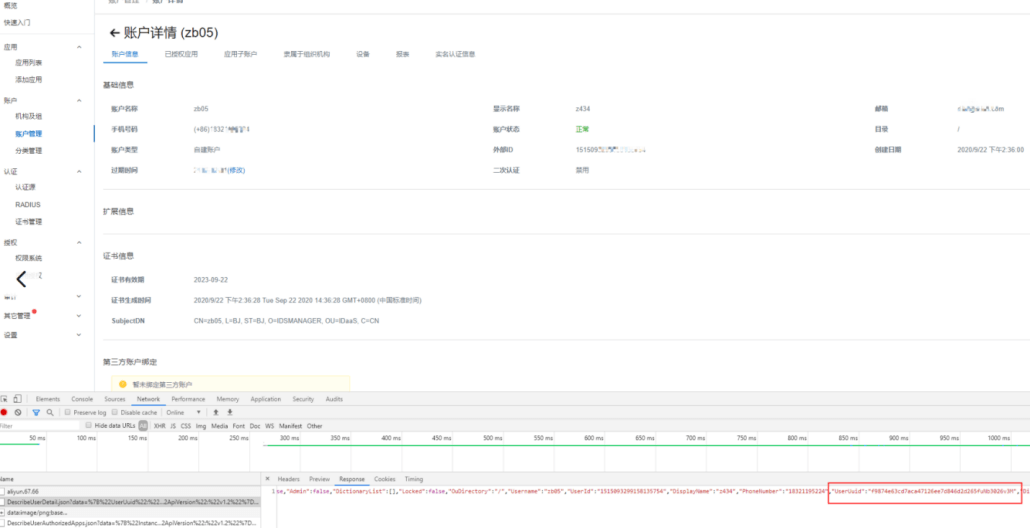
Task: Close the request details pane with X
Action: (x=267, y=479)
